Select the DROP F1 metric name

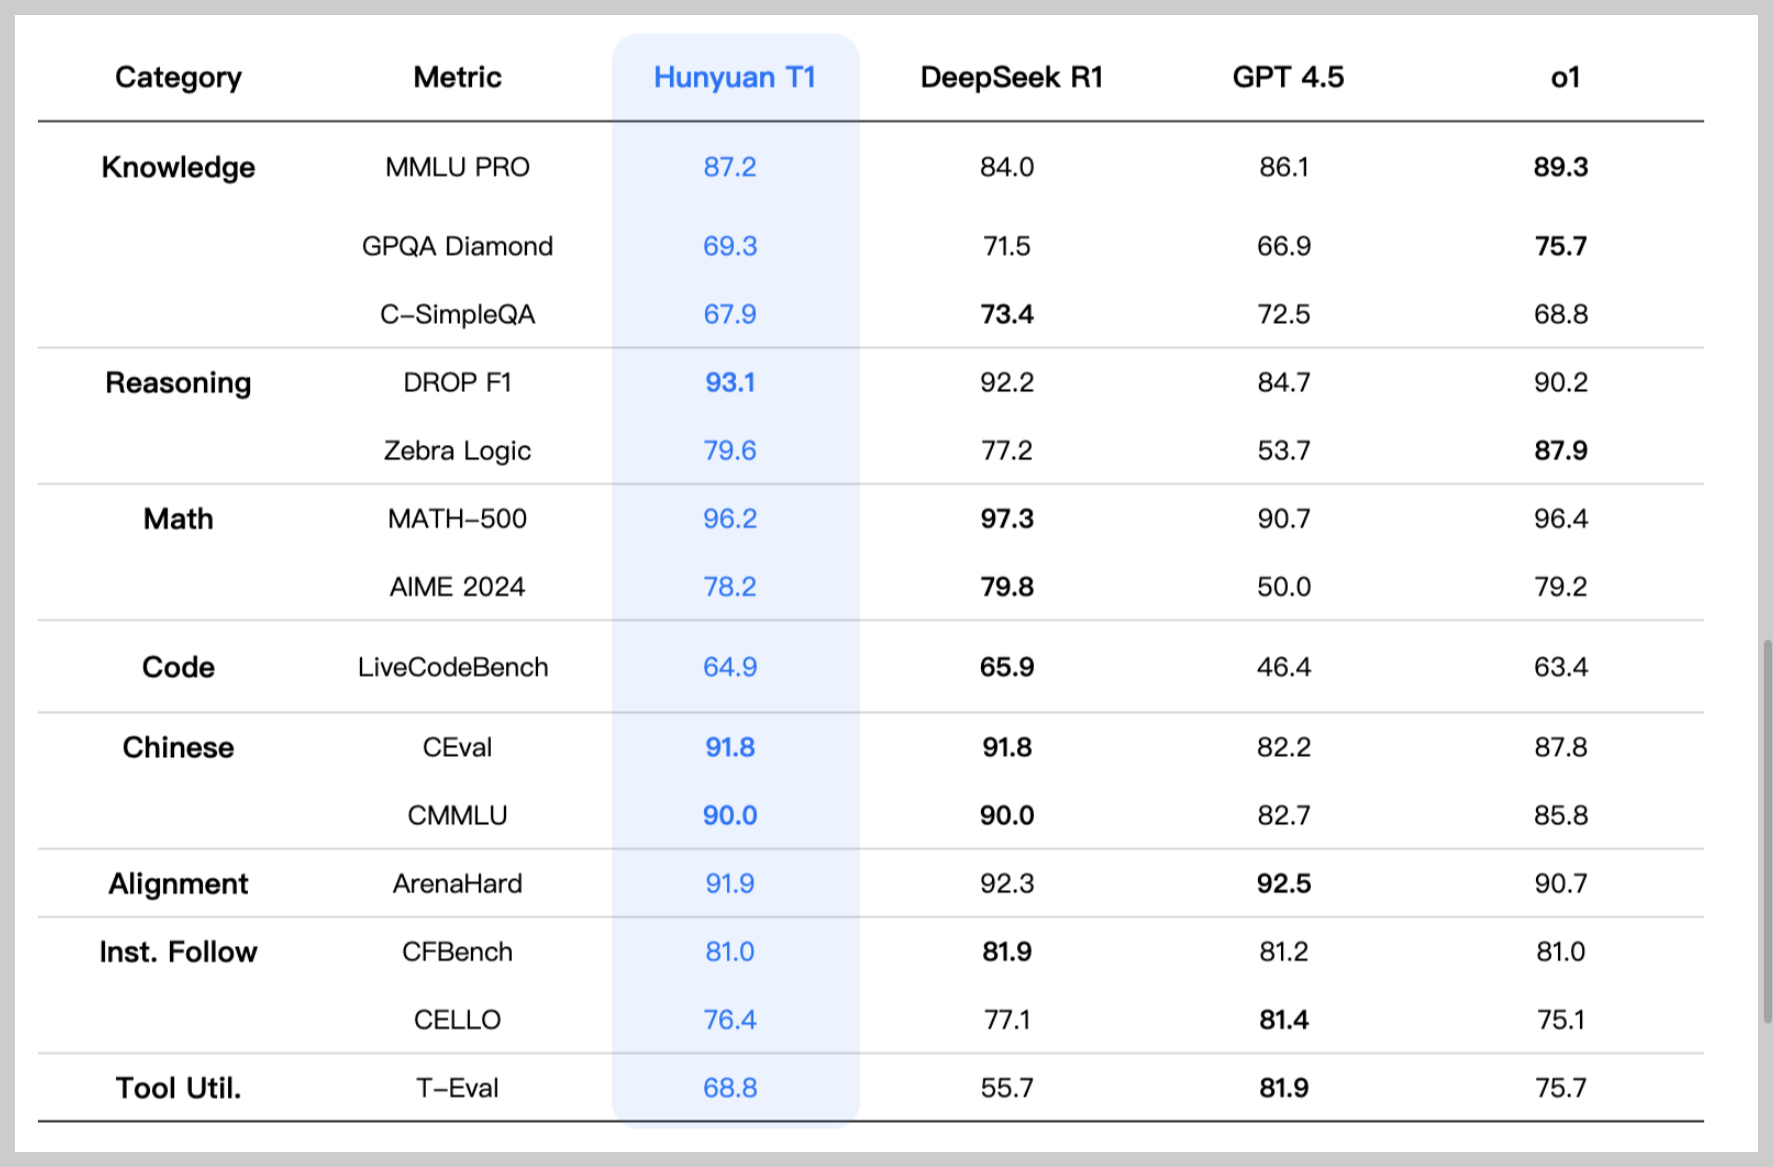coord(457,382)
